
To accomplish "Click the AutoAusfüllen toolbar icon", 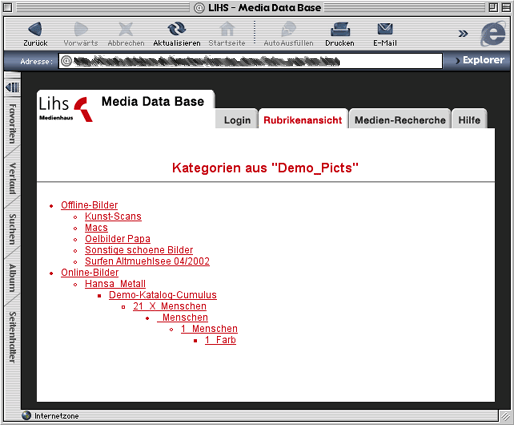I will [288, 29].
